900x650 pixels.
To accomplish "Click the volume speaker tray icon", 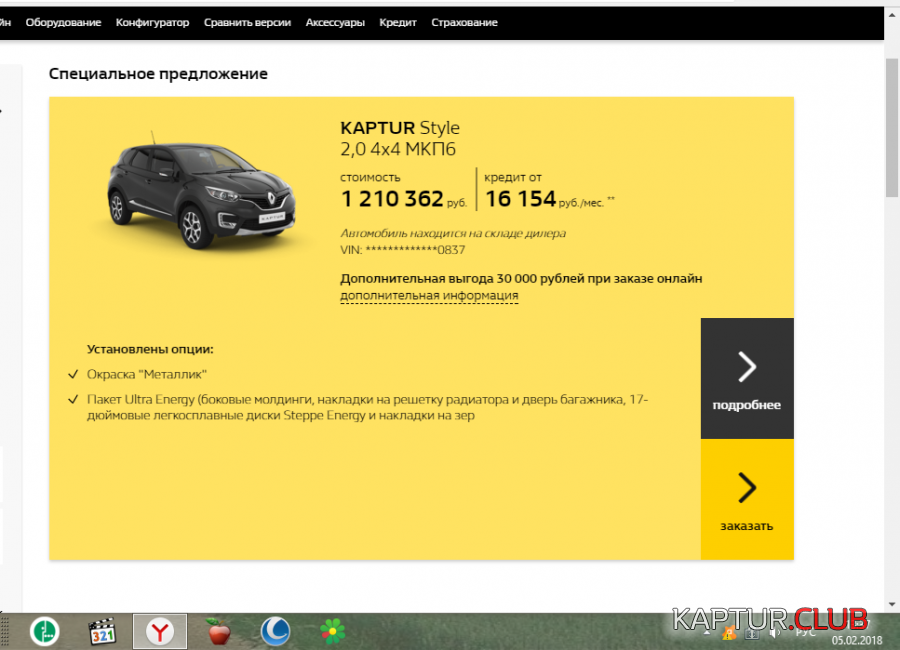I will (x=774, y=633).
